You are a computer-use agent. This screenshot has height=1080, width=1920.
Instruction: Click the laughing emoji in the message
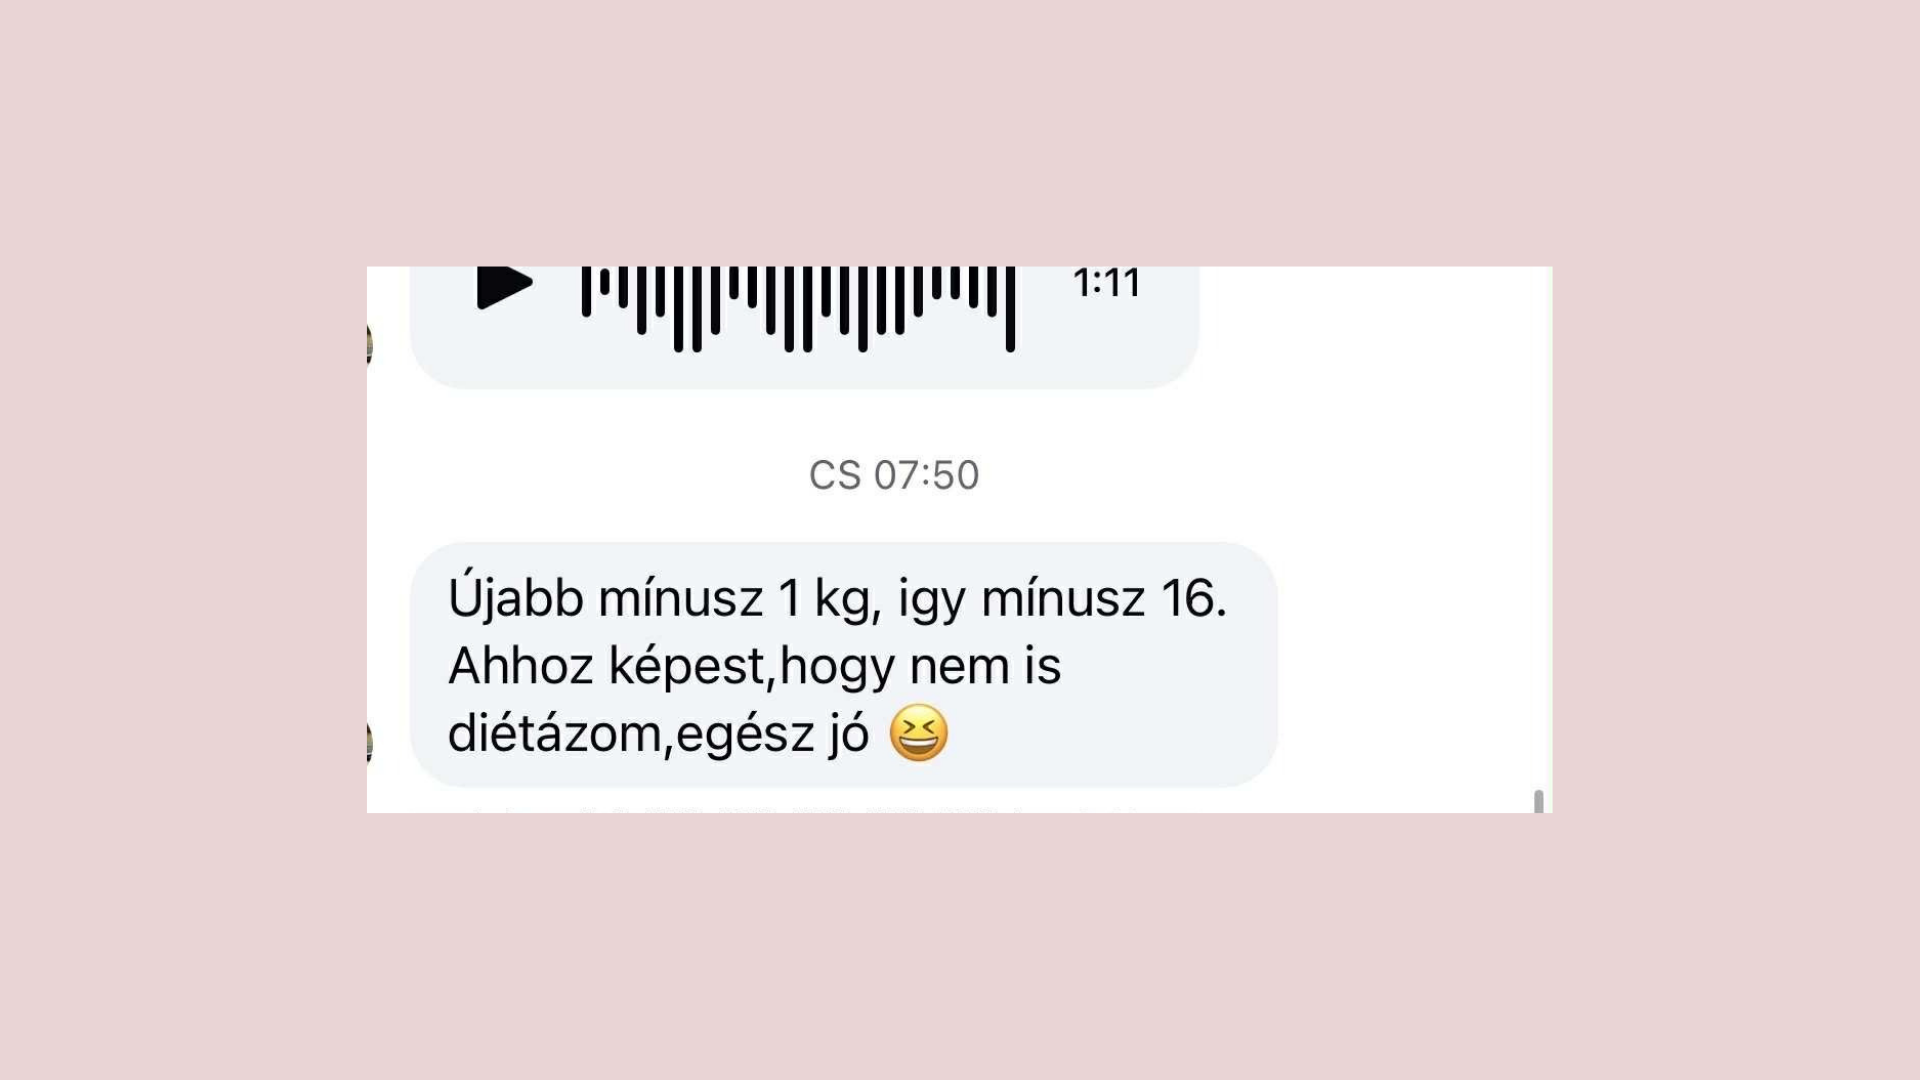[918, 733]
